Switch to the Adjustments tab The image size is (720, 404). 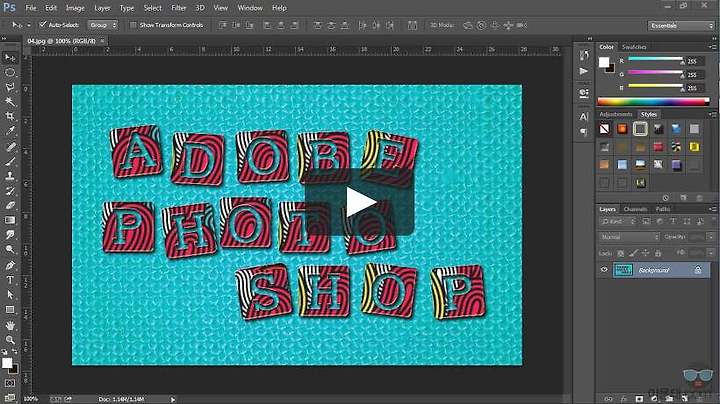click(616, 114)
